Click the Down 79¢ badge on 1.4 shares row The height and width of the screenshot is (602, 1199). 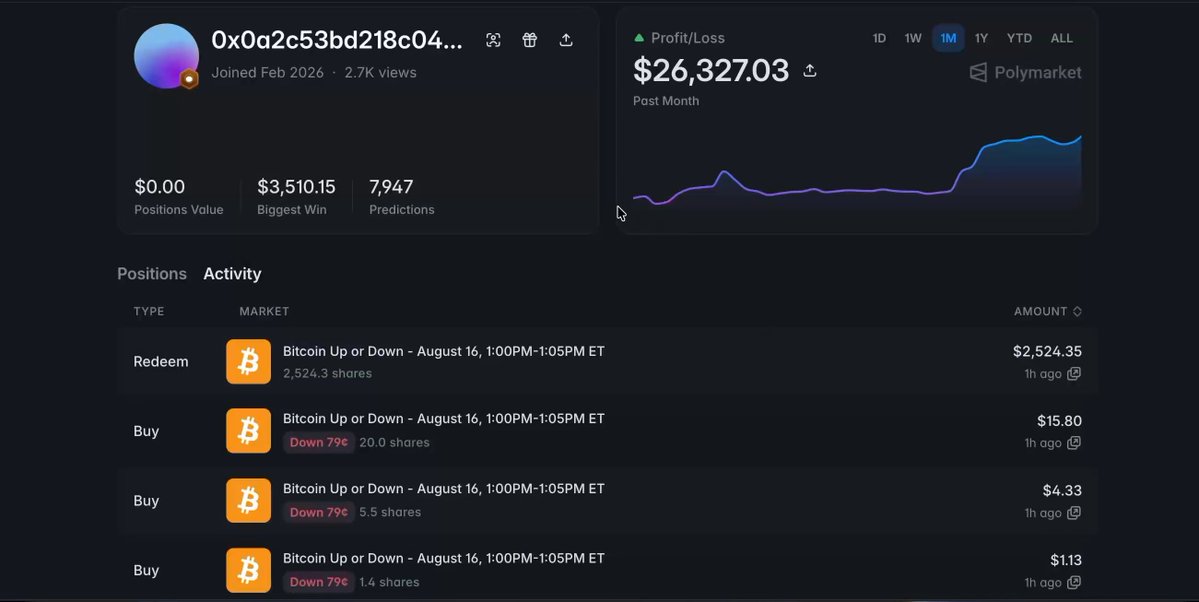pyautogui.click(x=319, y=581)
